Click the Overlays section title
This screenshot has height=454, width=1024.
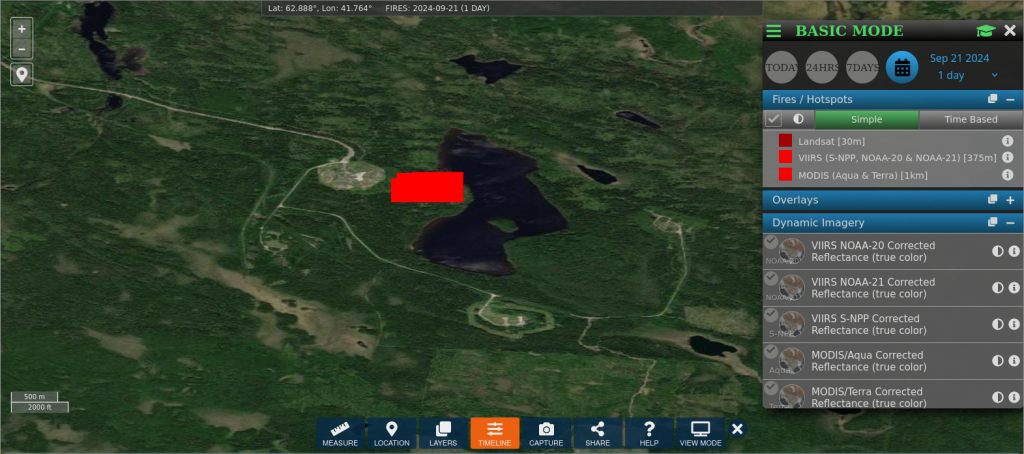tap(795, 200)
